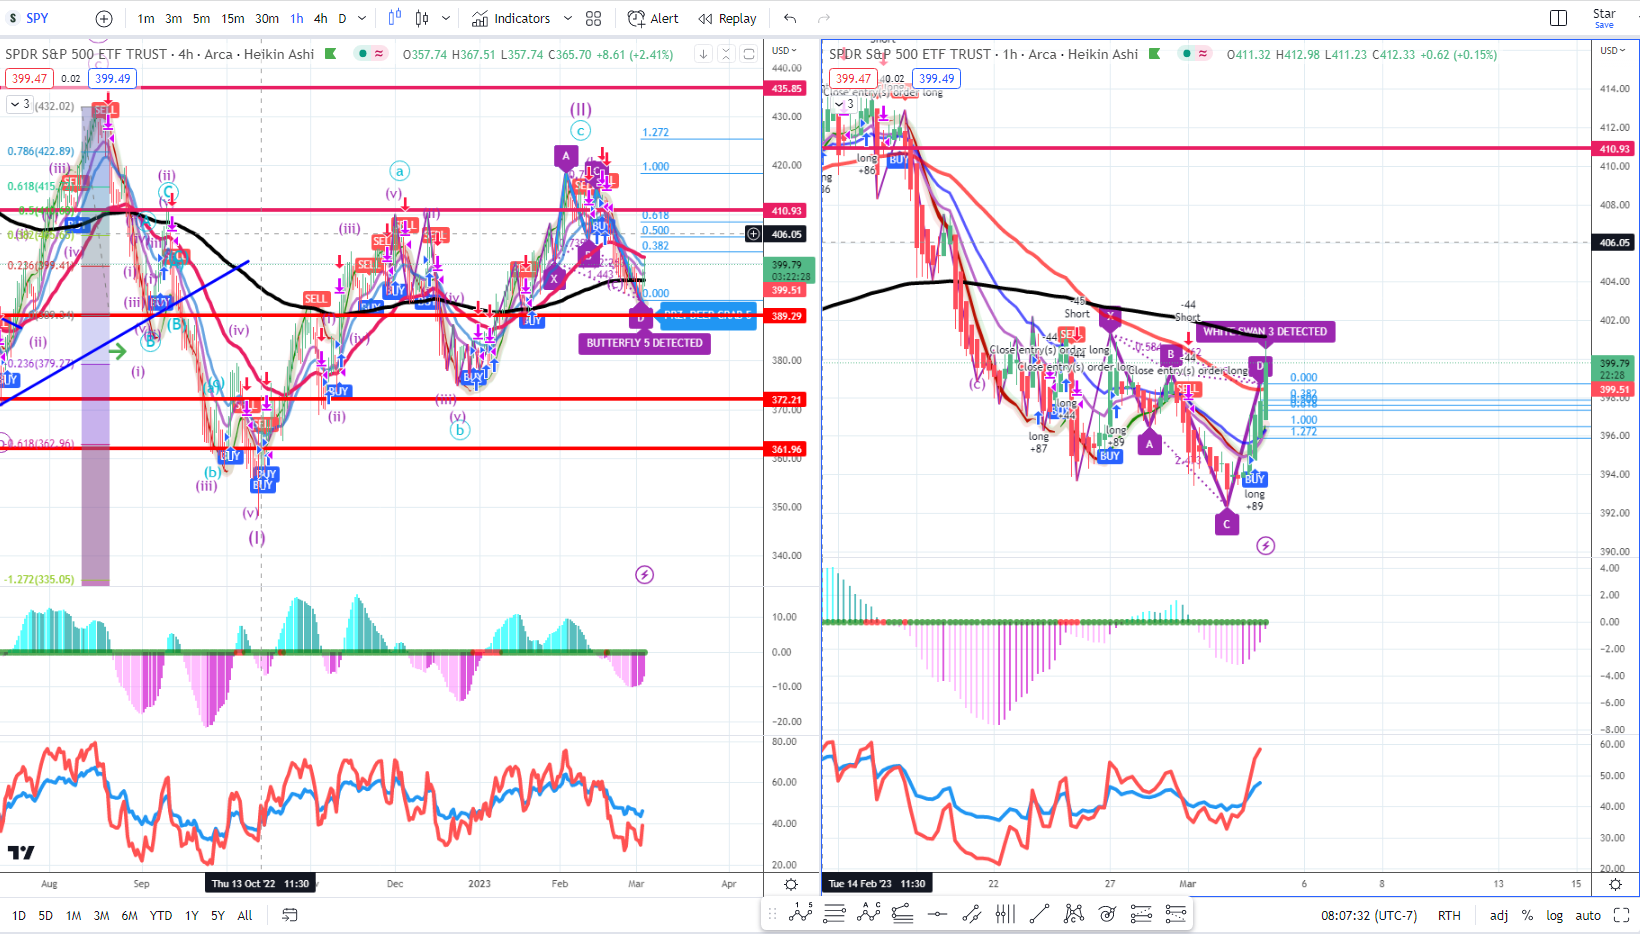Open the layout setup selector
Image resolution: width=1640 pixels, height=934 pixels.
point(1558,18)
